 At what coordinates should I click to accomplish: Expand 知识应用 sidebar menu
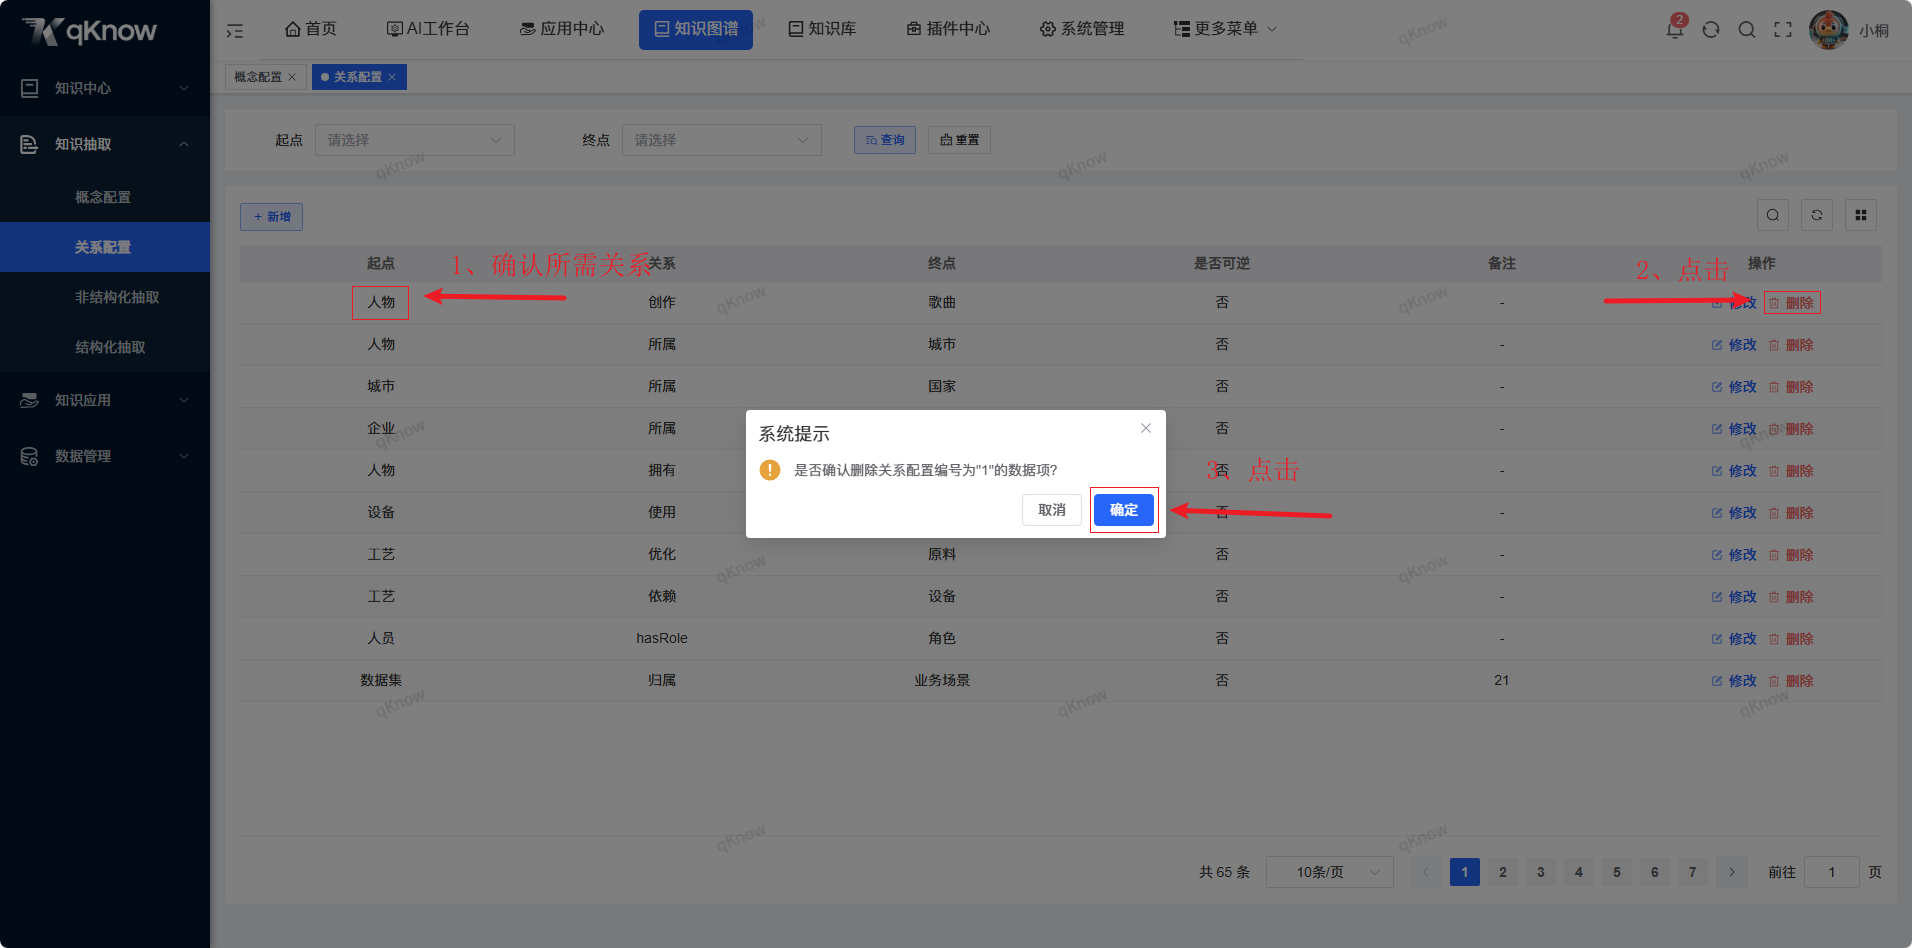(105, 400)
